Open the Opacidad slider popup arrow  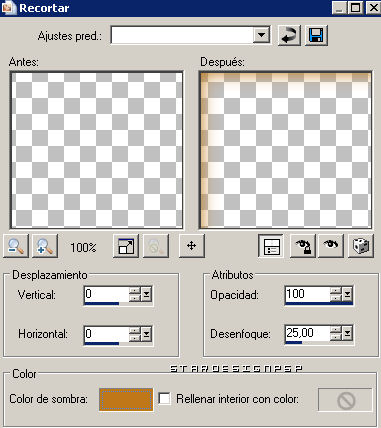pyautogui.click(x=347, y=294)
